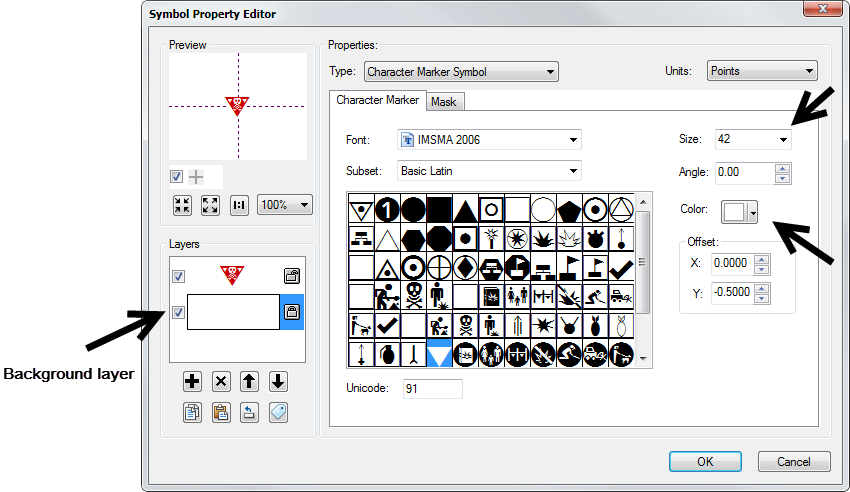Click the 1:1 actual size preview button

tap(239, 205)
